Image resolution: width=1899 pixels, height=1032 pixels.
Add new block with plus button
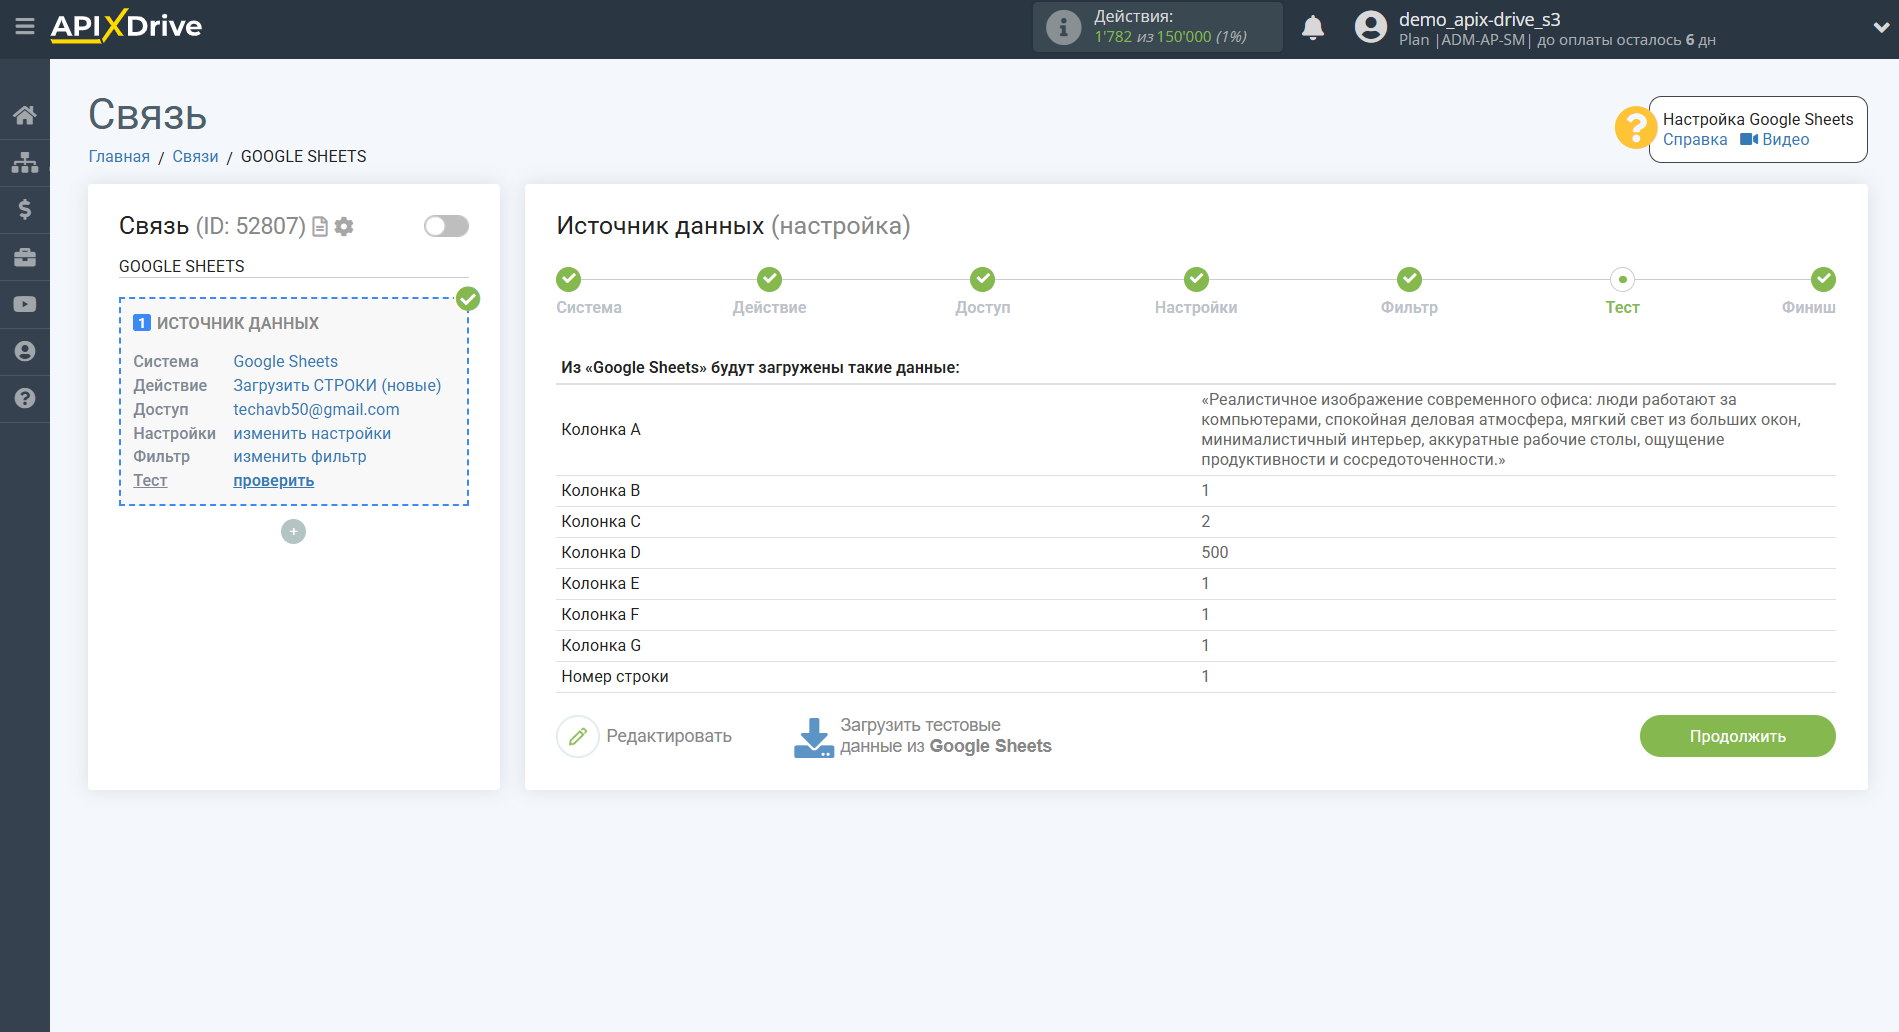[x=293, y=532]
